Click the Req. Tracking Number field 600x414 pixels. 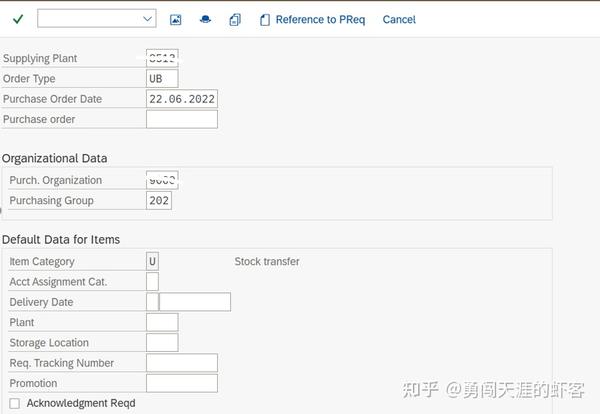pos(182,363)
